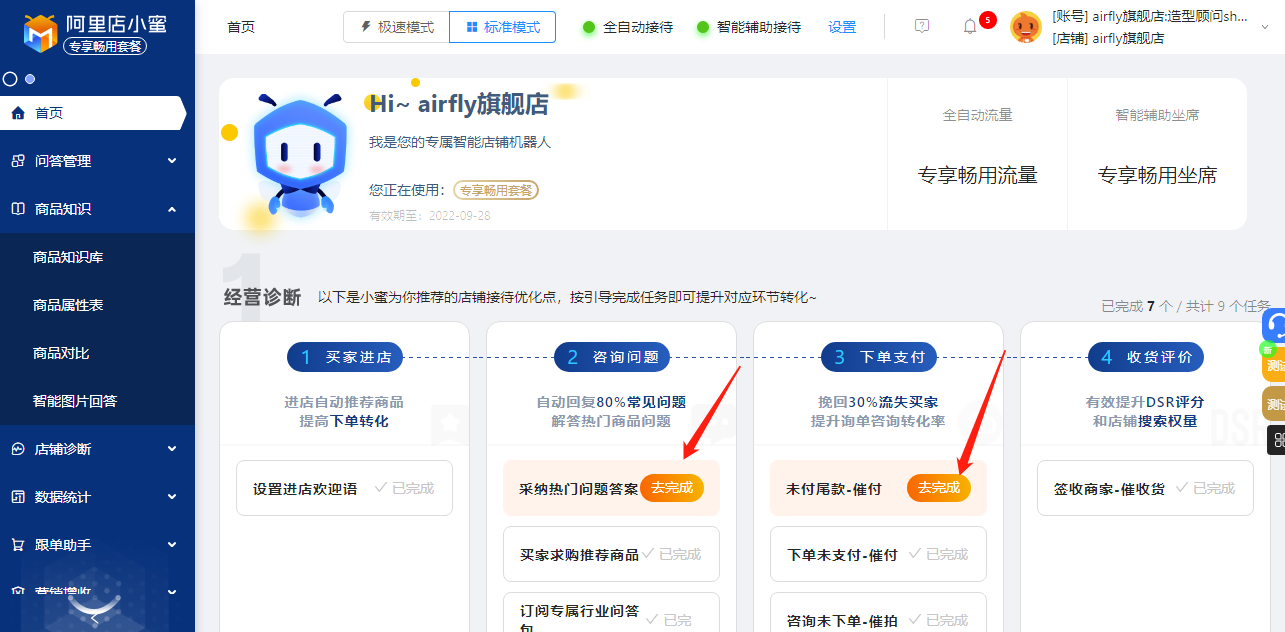Viewport: 1285px width, 632px height.
Task: Click the account name airfly旗舰店:造型顾问
Action: pyautogui.click(x=1150, y=15)
